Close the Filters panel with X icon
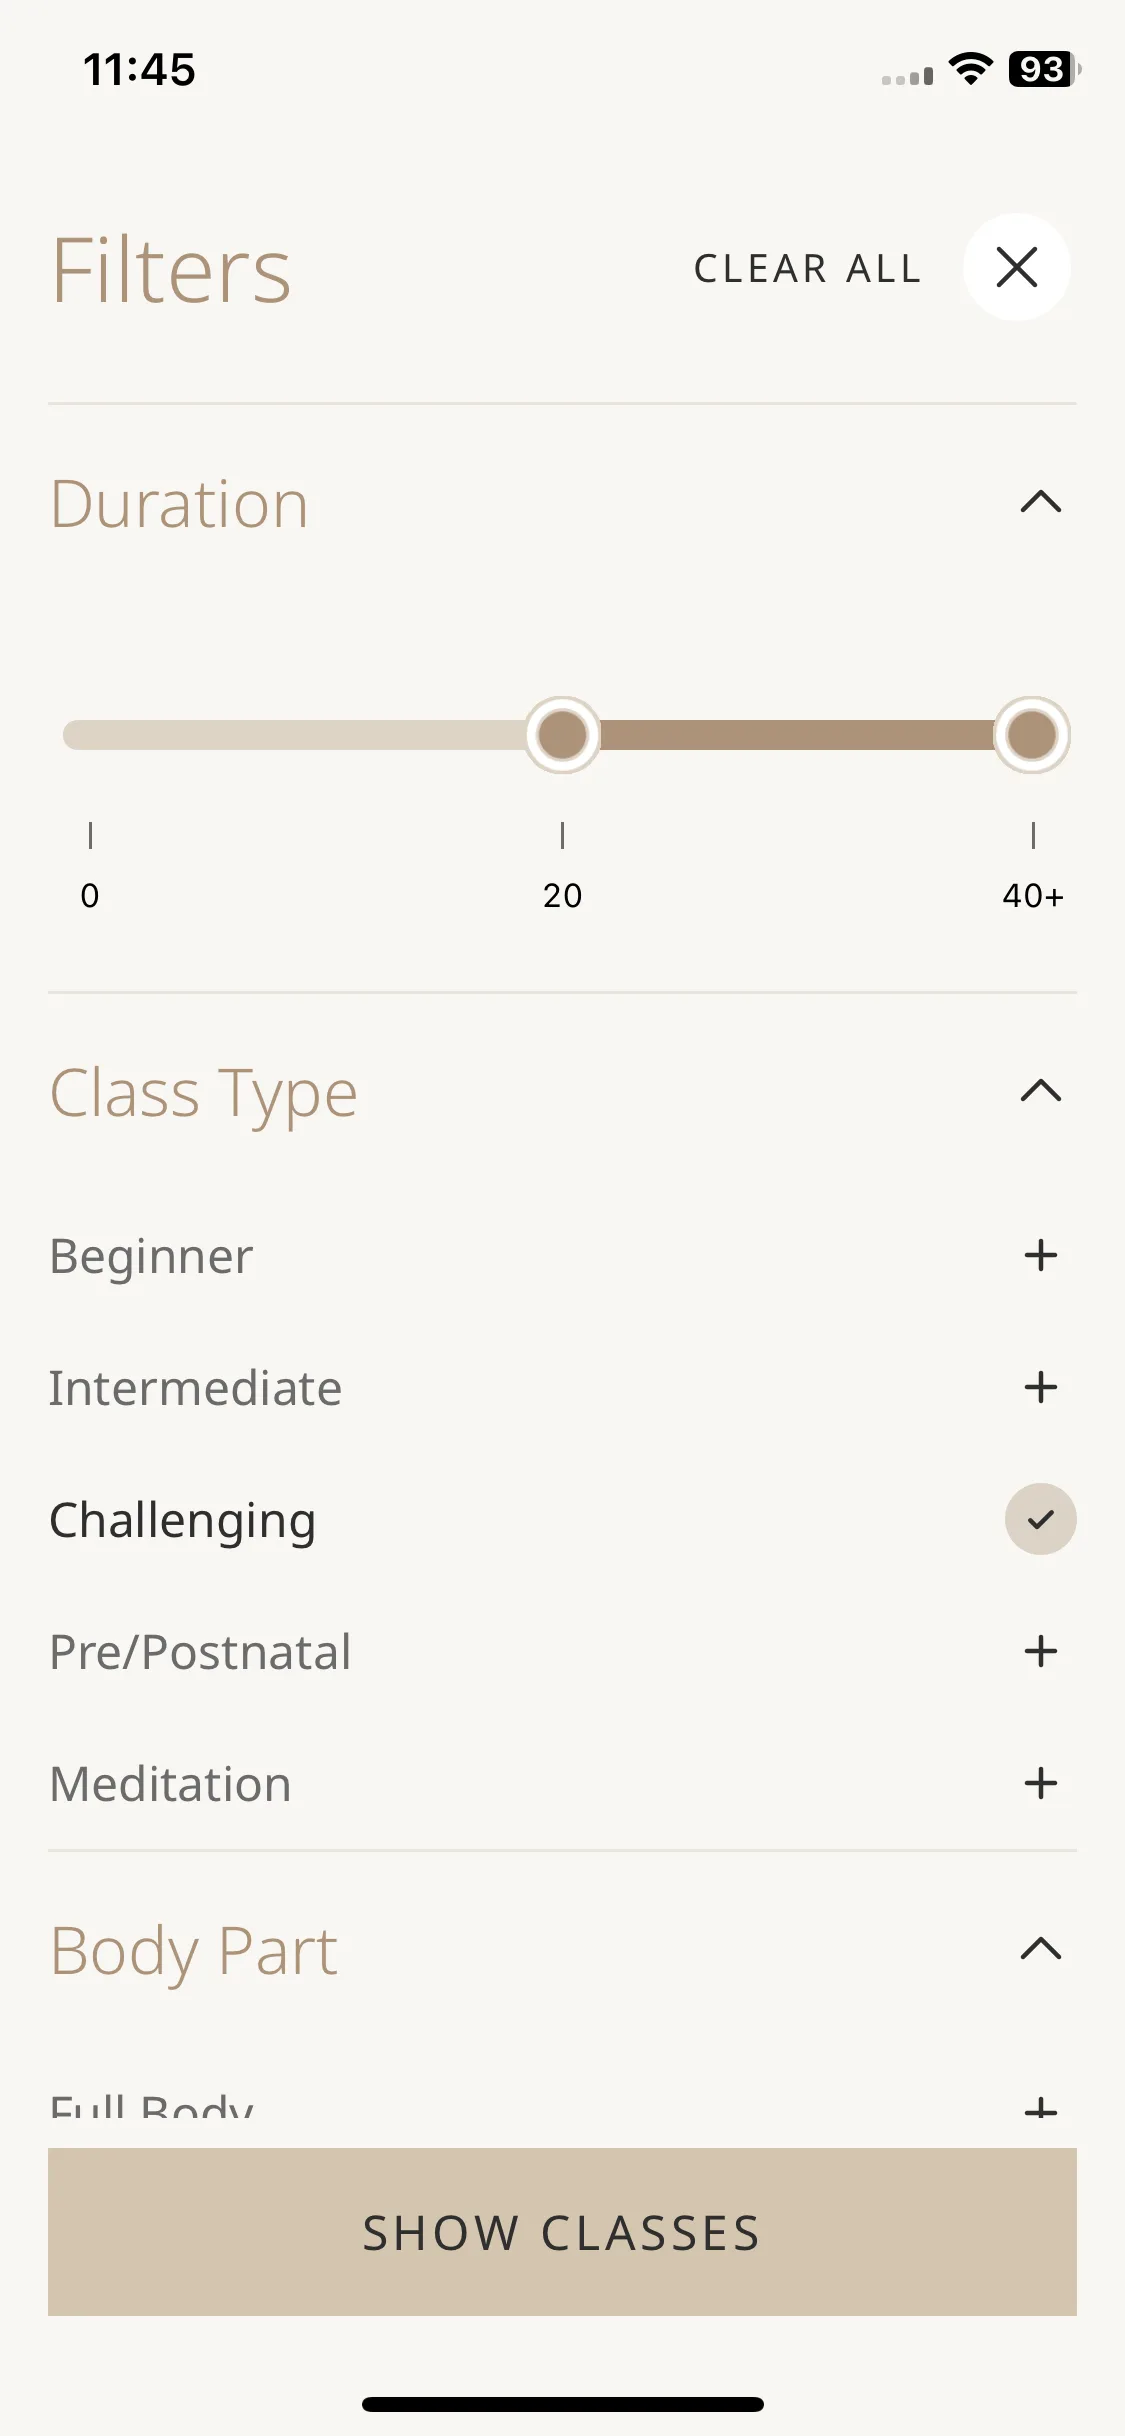The width and height of the screenshot is (1125, 2436). pos(1017,267)
